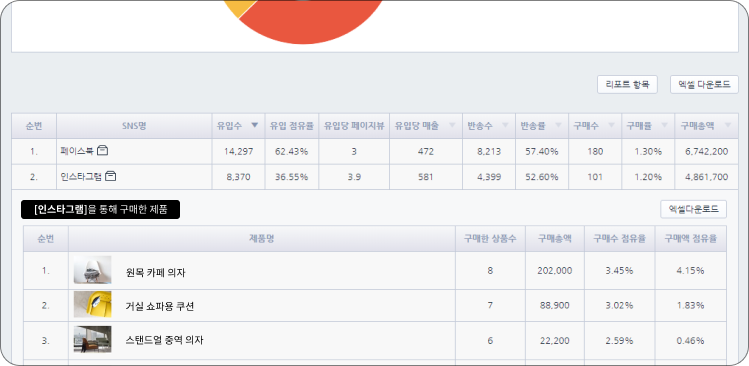
Task: Select the 원목 카페 의자 product name
Action: [x=156, y=272]
